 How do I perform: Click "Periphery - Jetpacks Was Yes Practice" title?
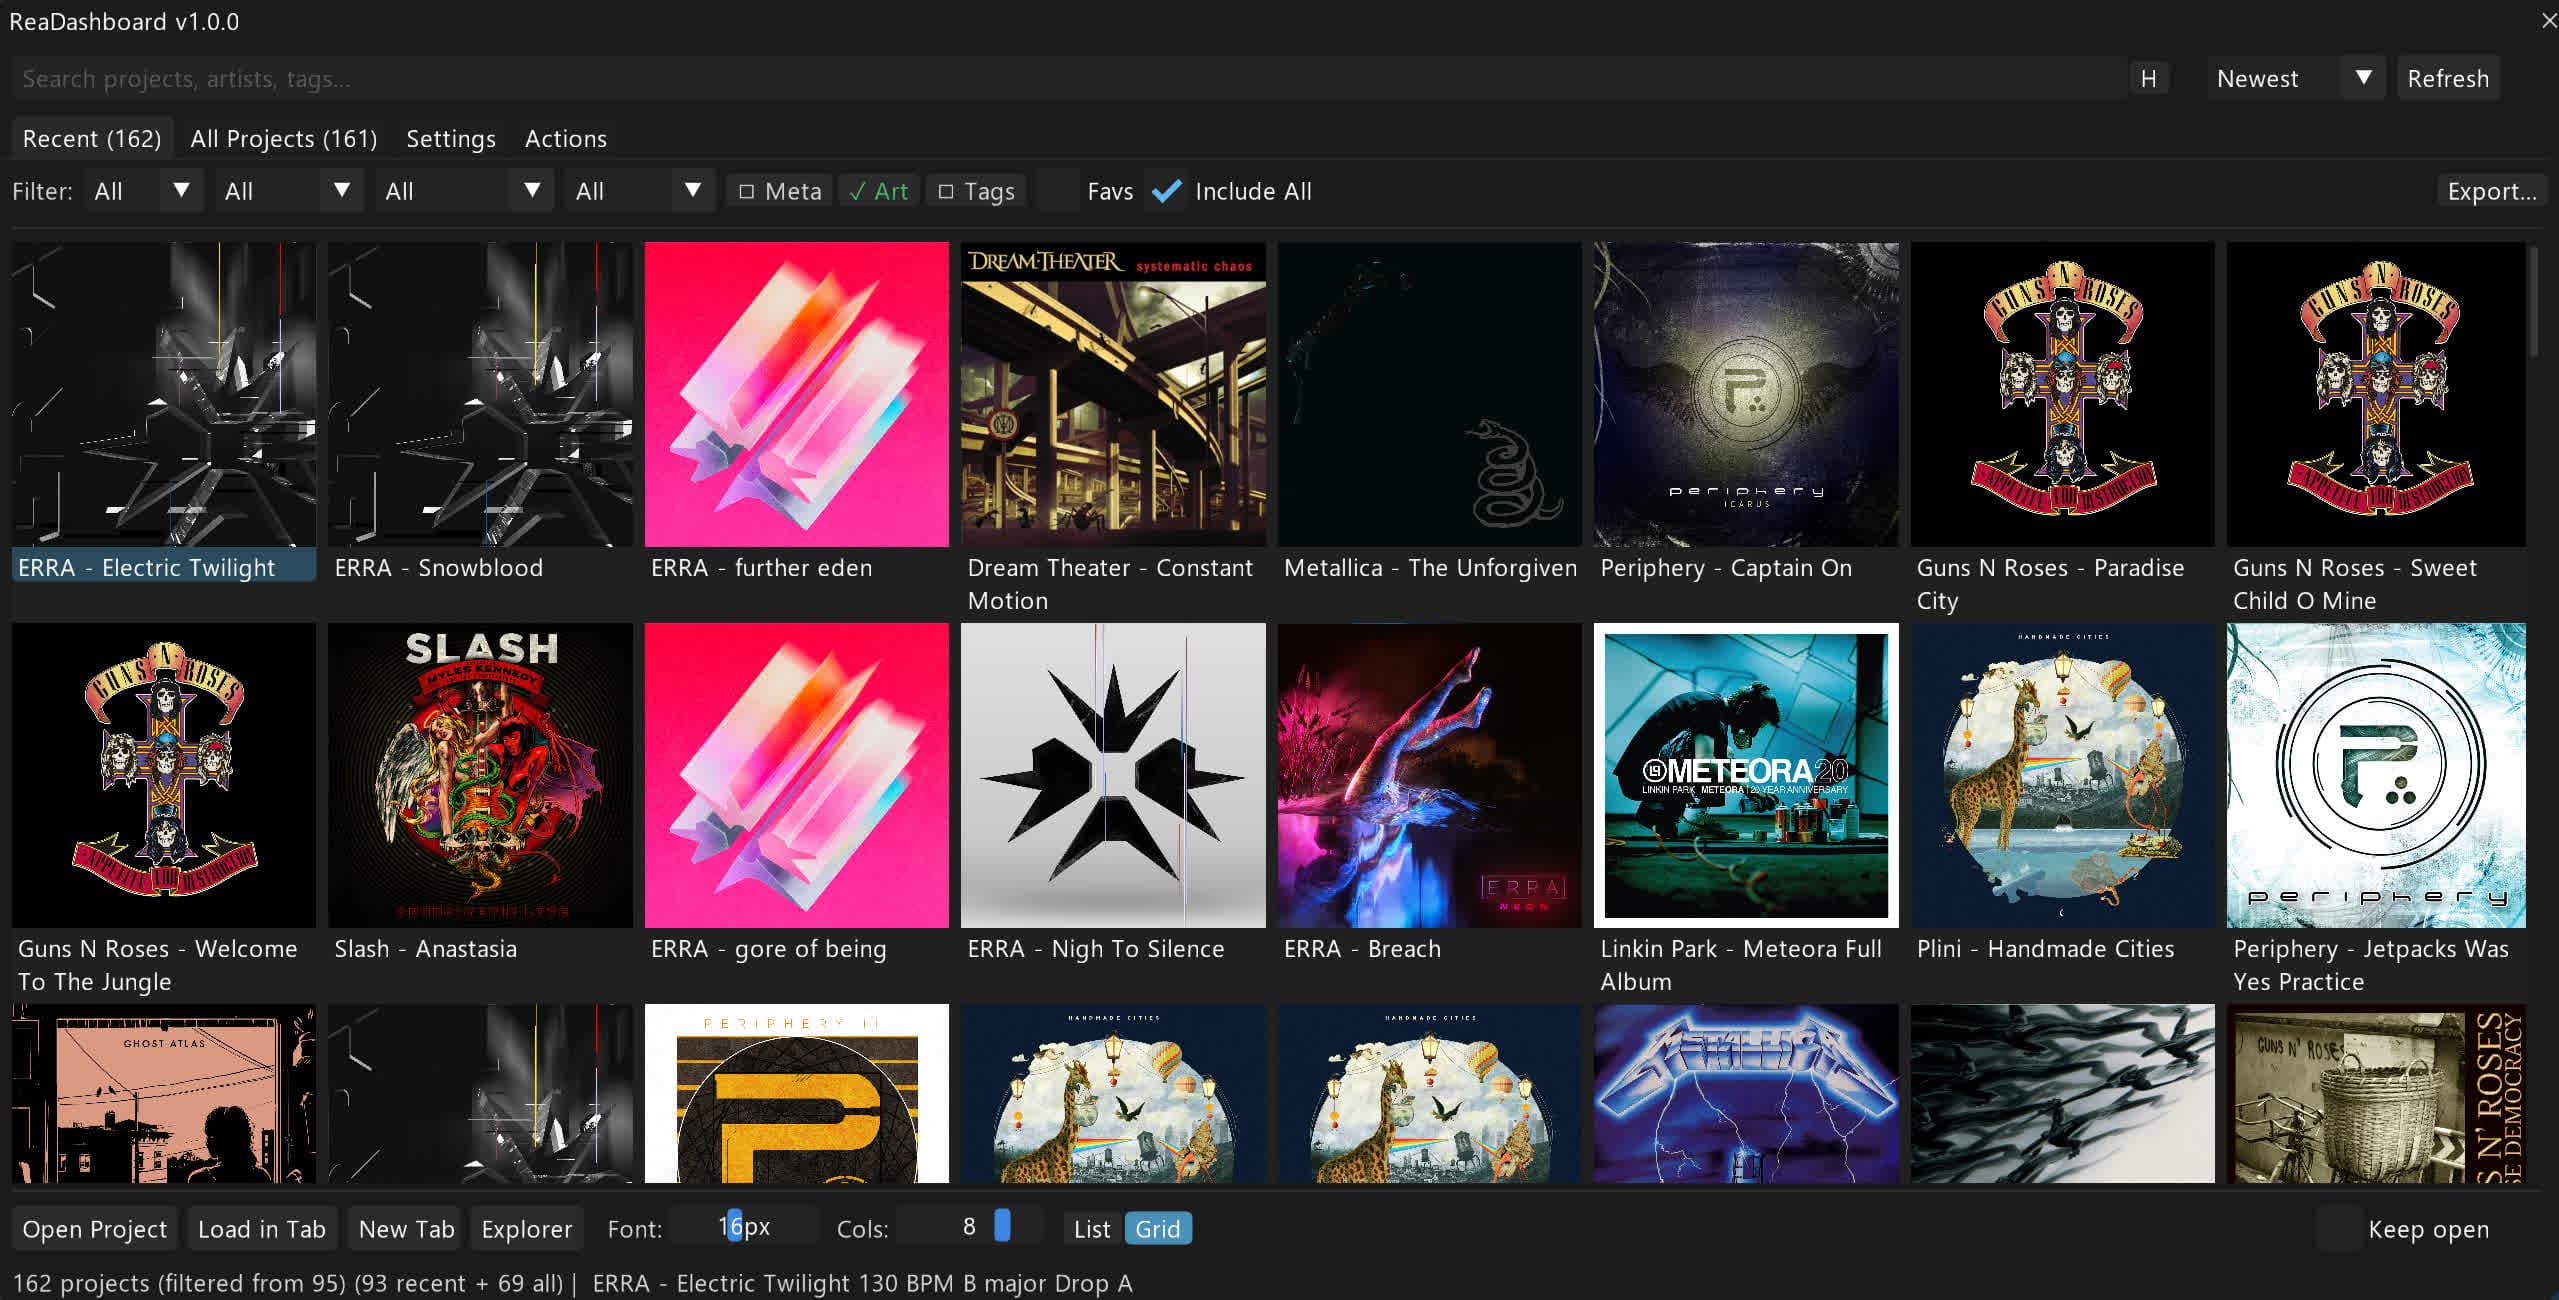tap(2371, 965)
